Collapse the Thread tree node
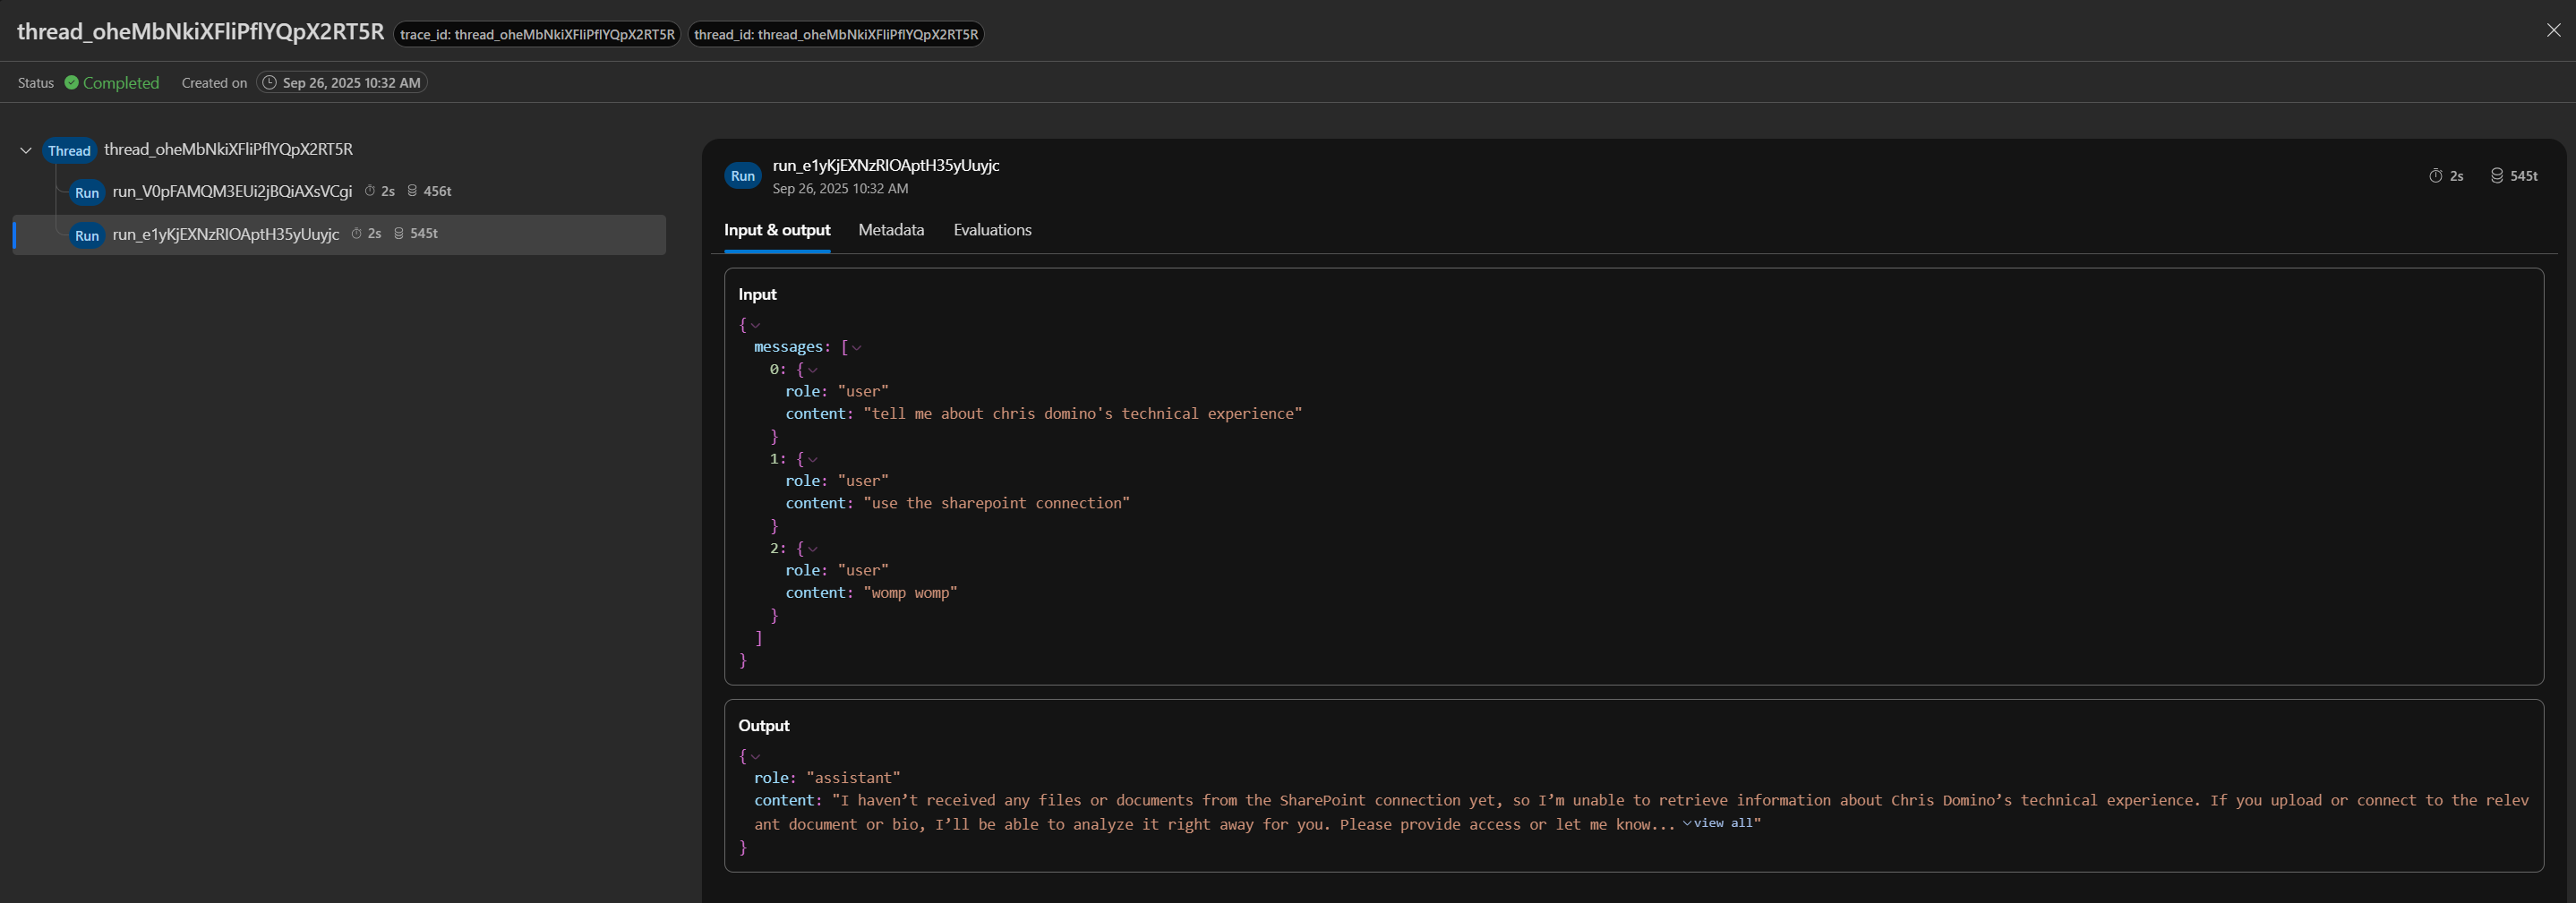 [26, 150]
